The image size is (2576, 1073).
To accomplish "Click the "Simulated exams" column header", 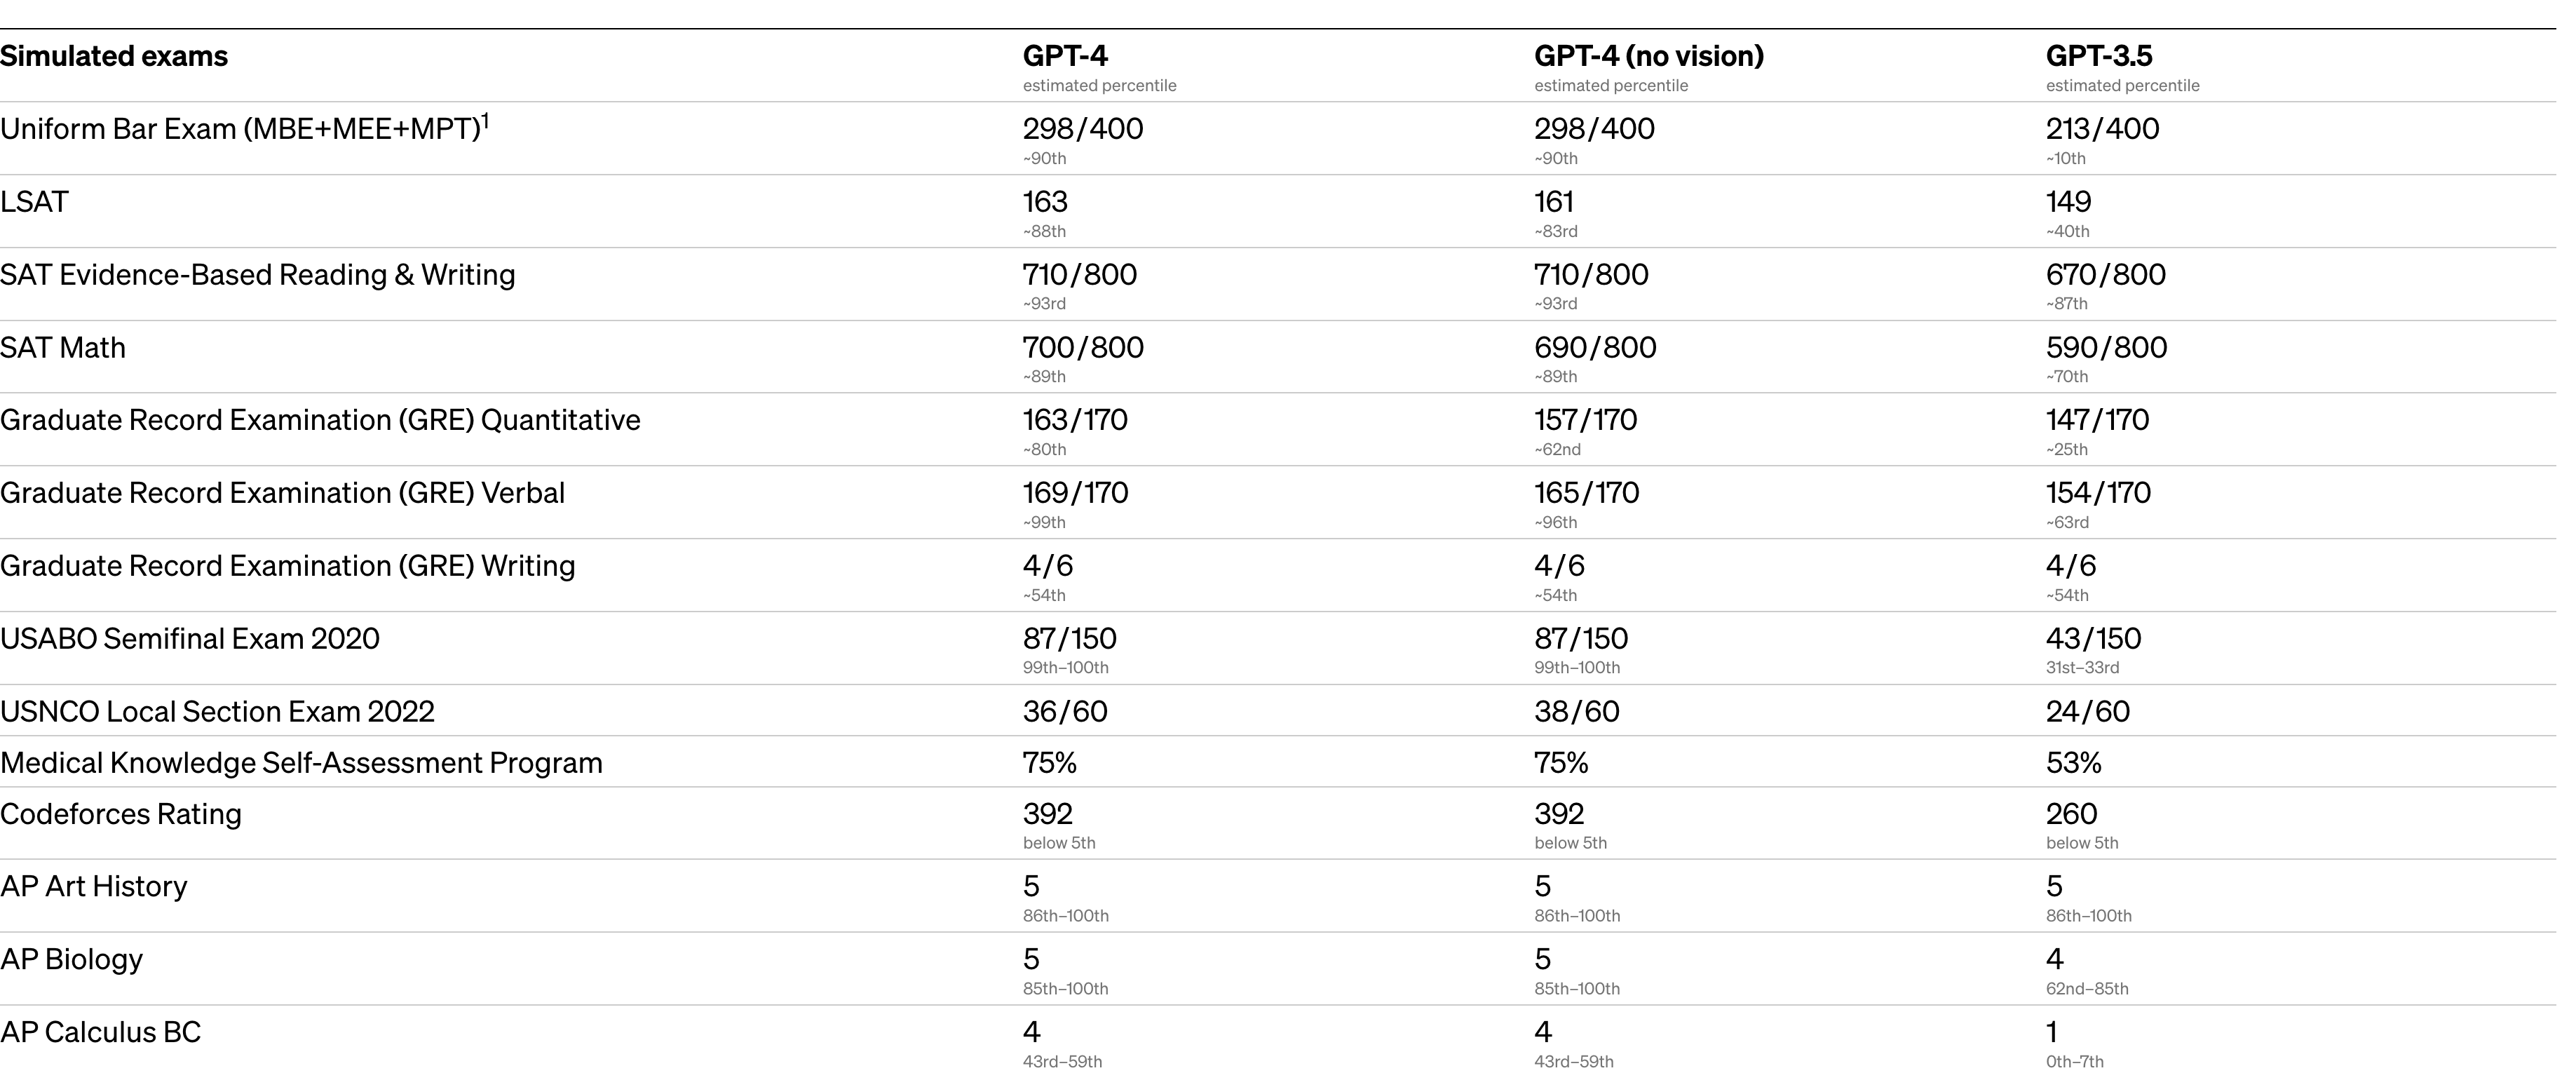I will [x=114, y=56].
